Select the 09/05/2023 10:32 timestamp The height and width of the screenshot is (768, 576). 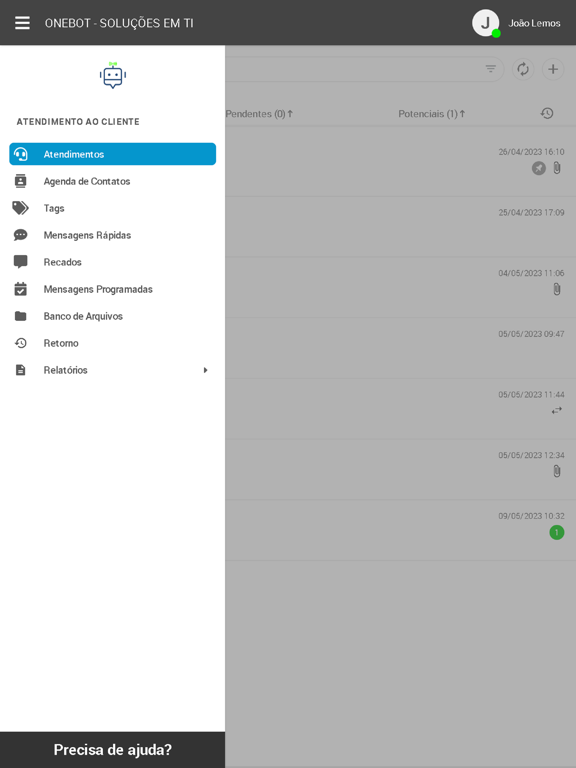point(531,516)
